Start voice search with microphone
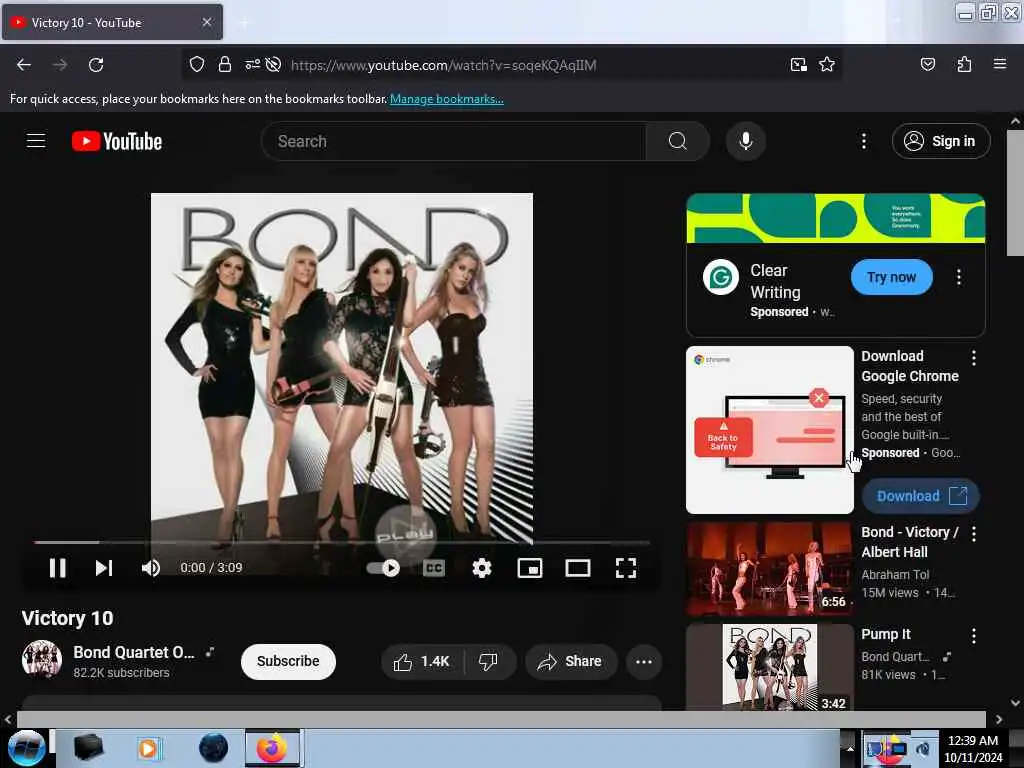Image resolution: width=1024 pixels, height=768 pixels. point(745,141)
